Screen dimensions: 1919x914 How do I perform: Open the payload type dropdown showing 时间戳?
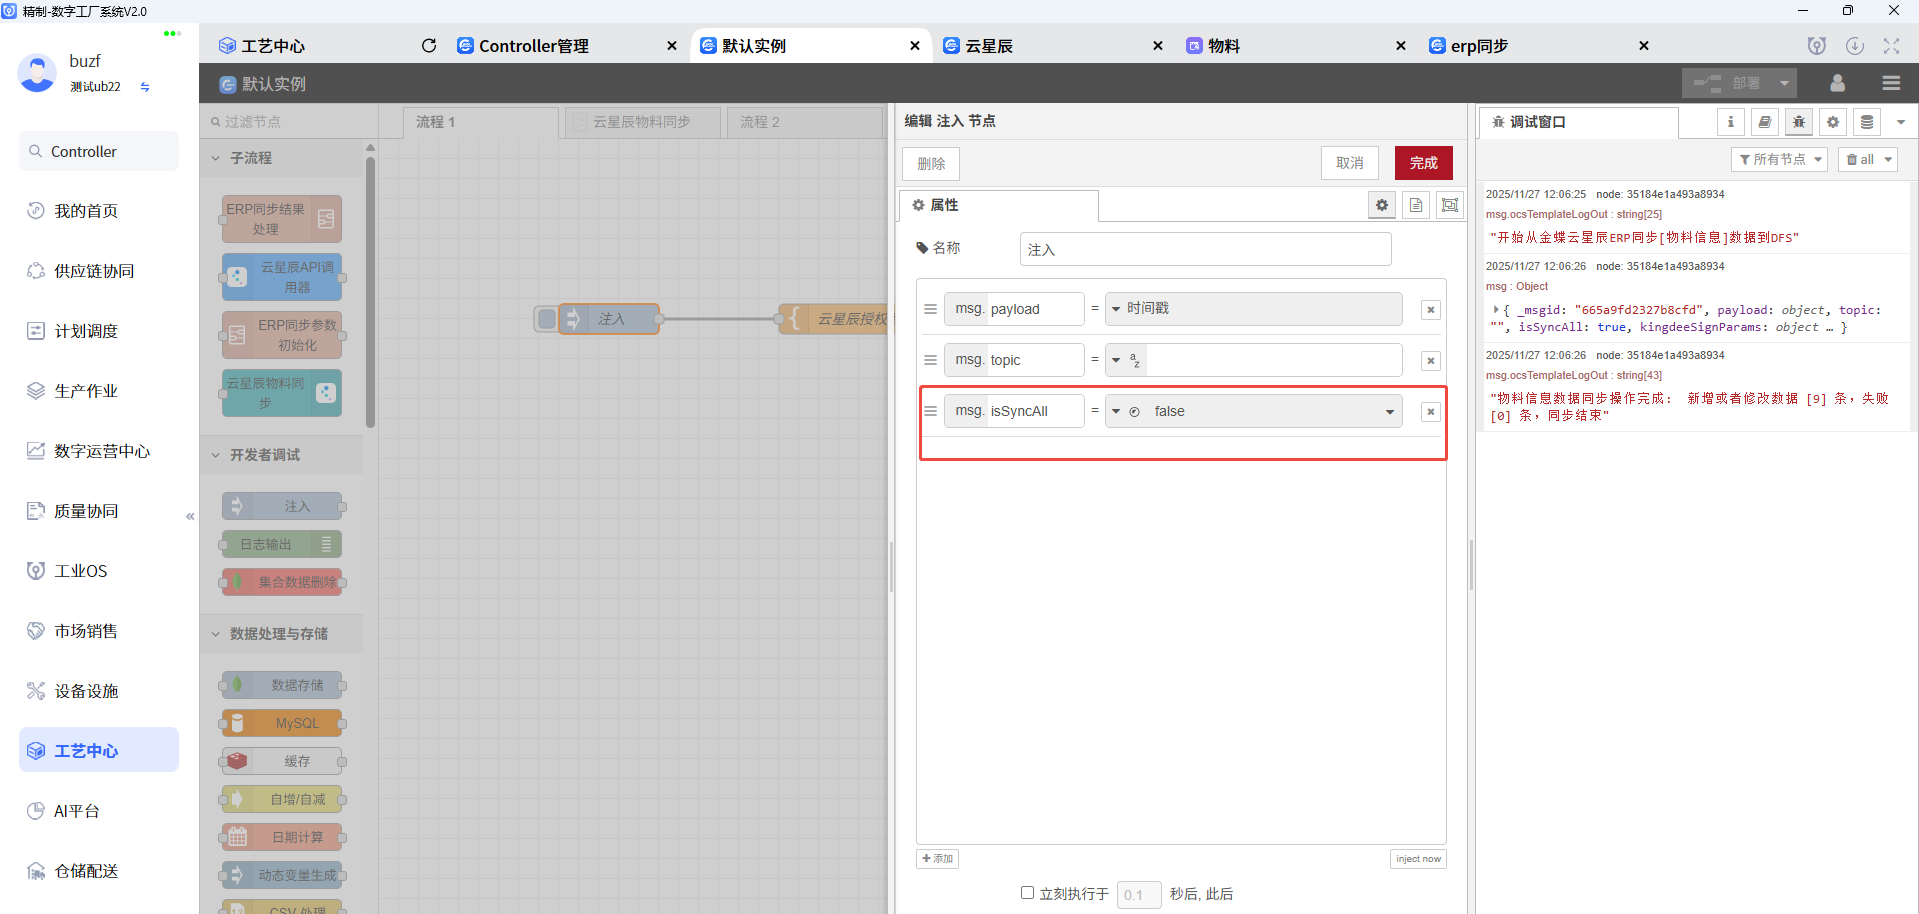click(1116, 309)
